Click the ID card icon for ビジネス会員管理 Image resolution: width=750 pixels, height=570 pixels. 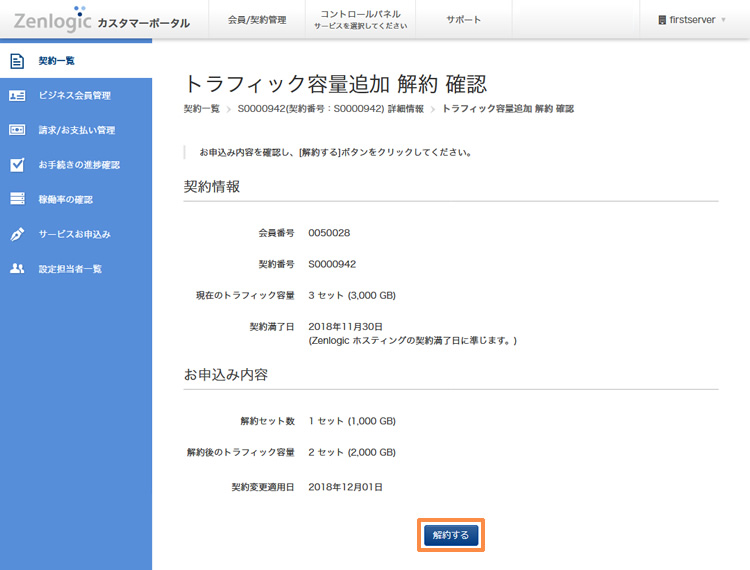click(x=17, y=96)
